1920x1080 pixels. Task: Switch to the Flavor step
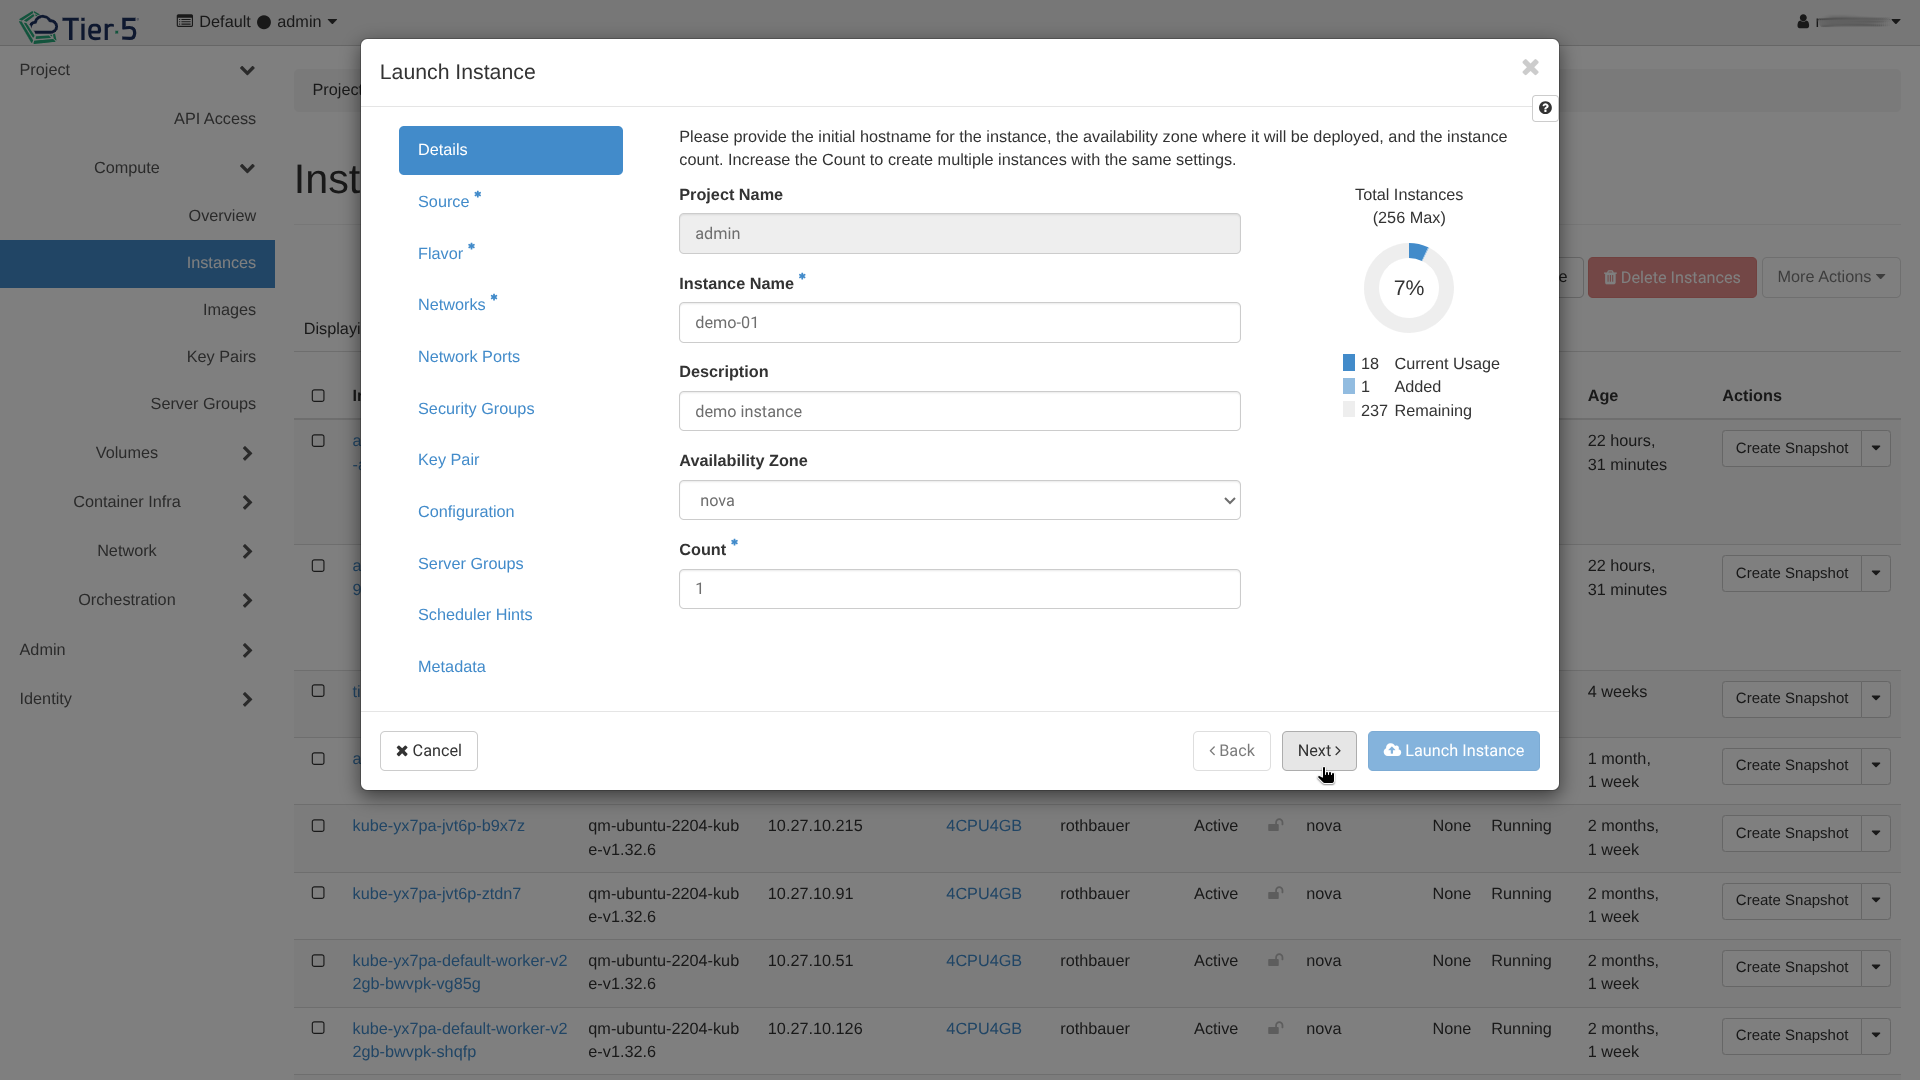click(440, 254)
